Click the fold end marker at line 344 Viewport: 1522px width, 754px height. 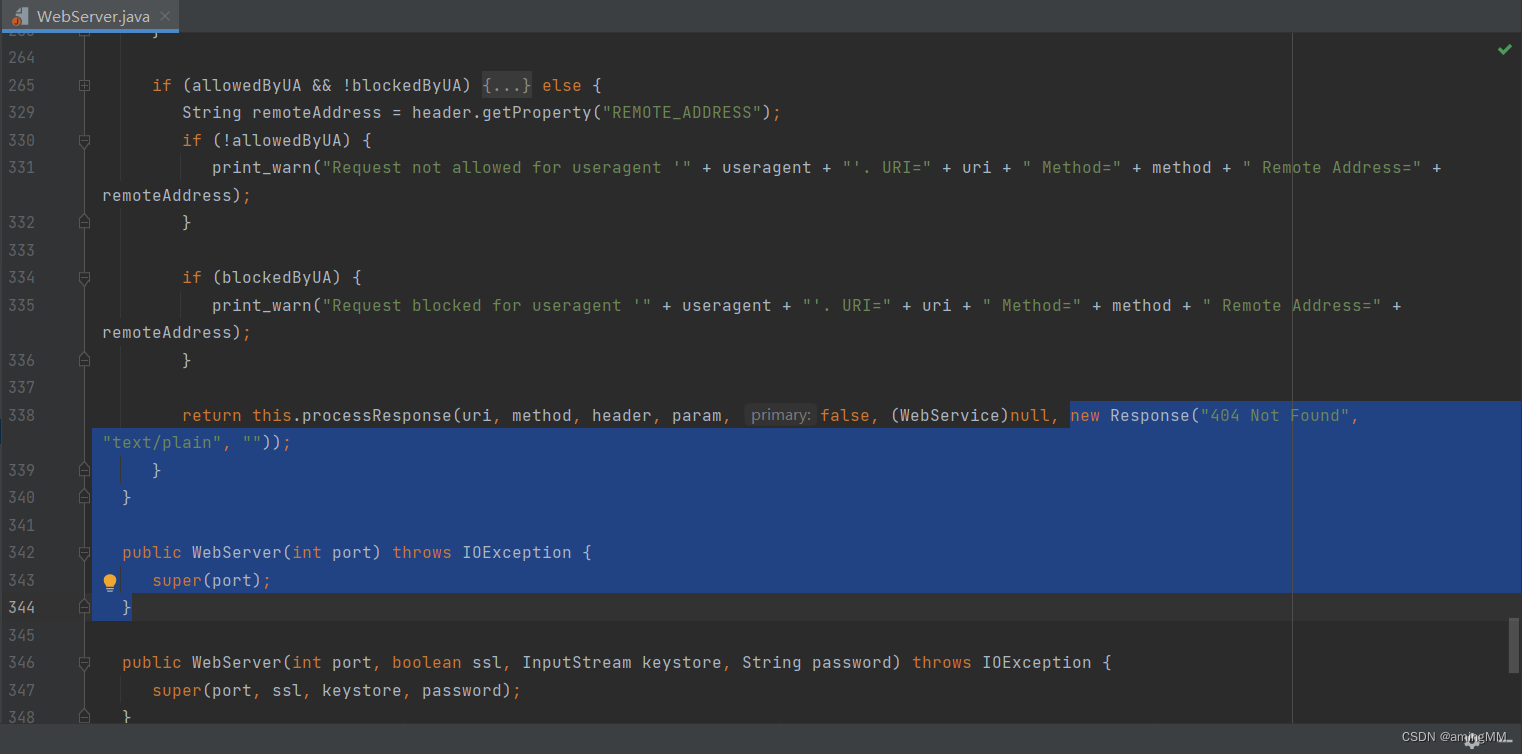coord(84,607)
